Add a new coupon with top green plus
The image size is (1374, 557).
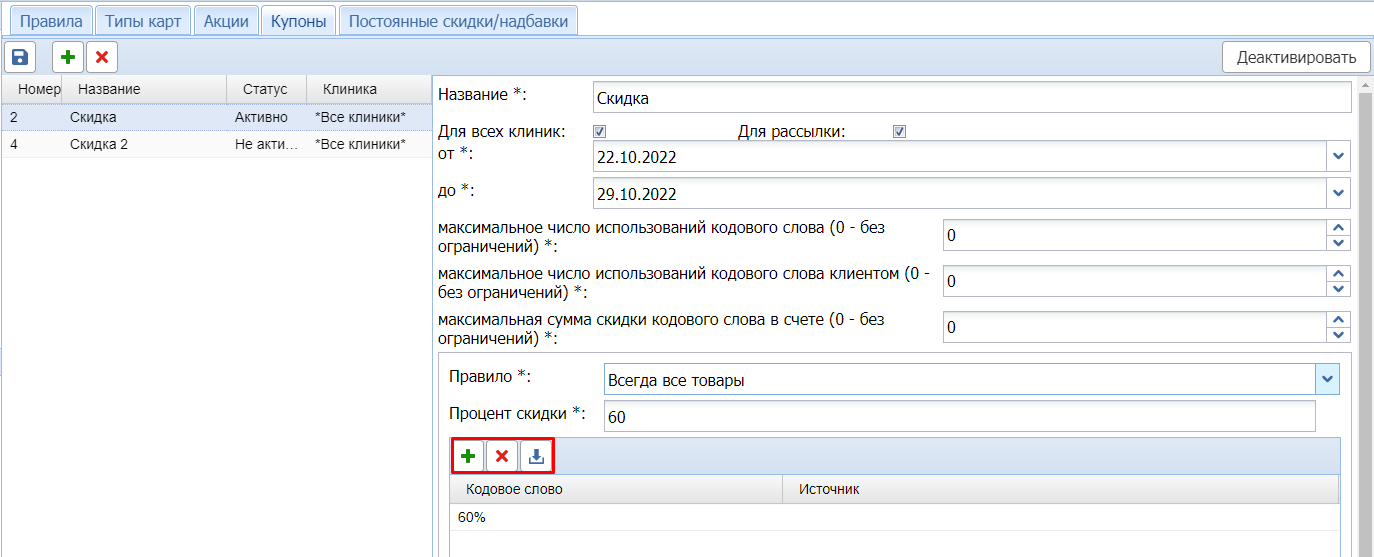pyautogui.click(x=68, y=57)
